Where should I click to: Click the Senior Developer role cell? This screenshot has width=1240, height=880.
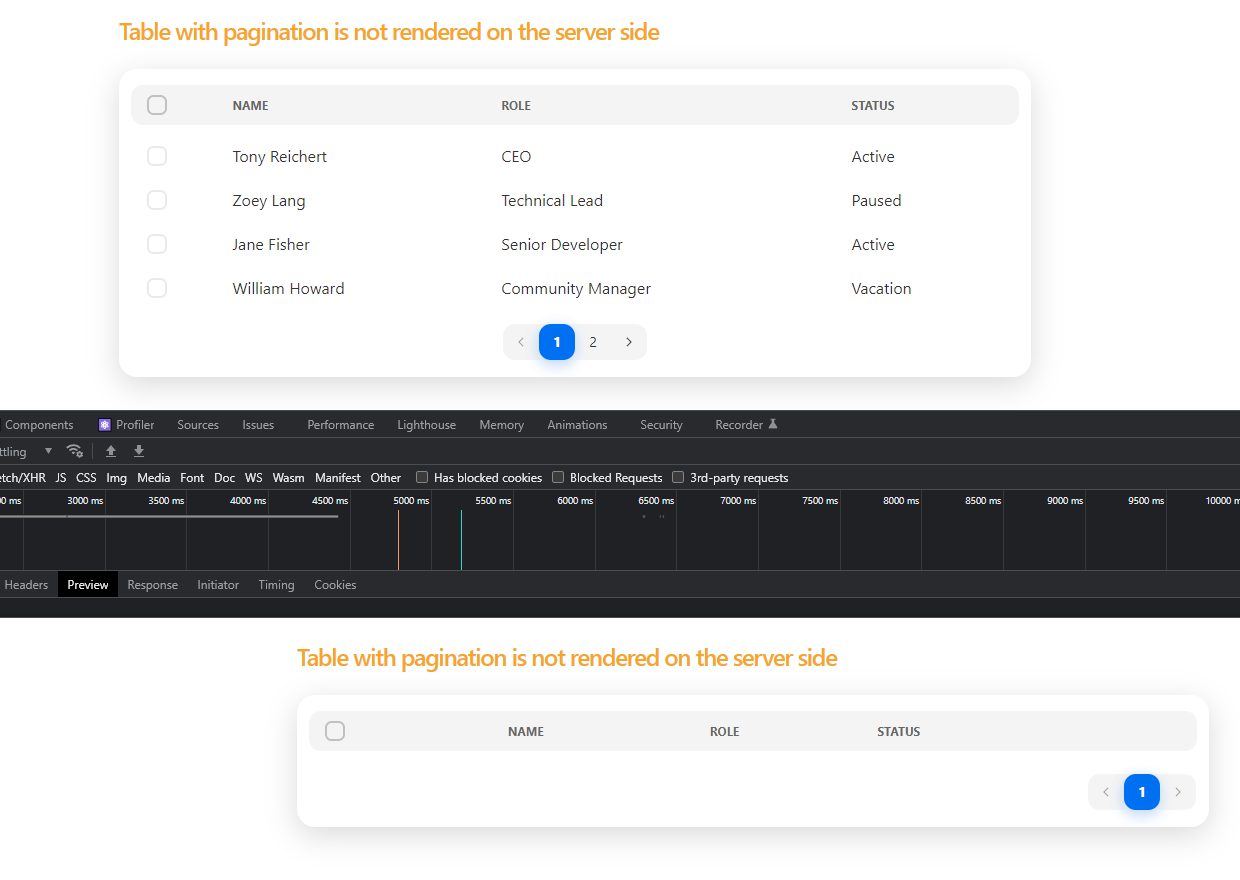pos(562,244)
